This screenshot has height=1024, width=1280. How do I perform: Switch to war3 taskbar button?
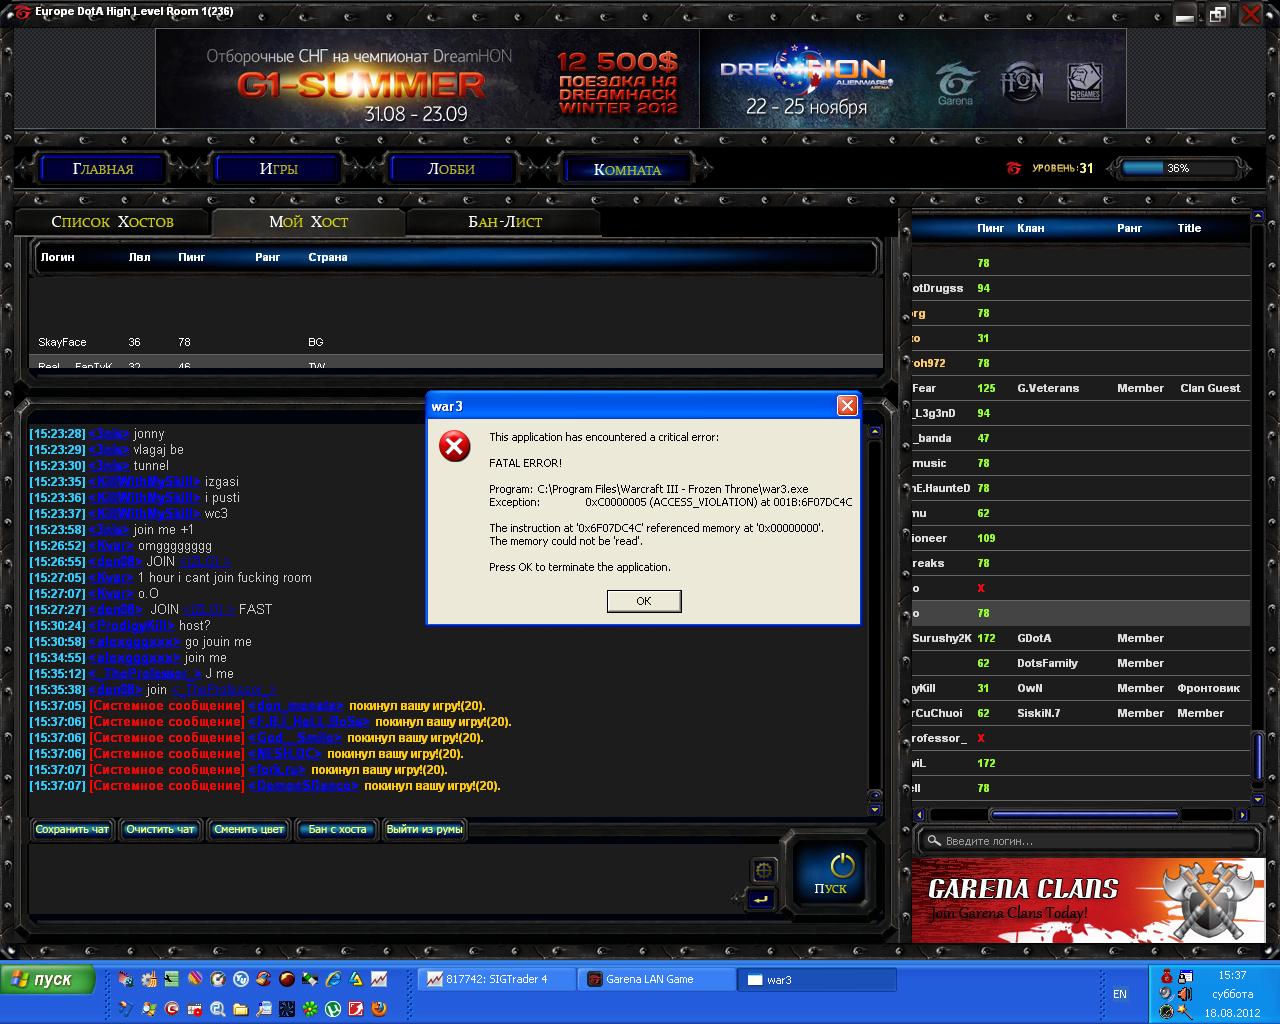click(x=817, y=979)
